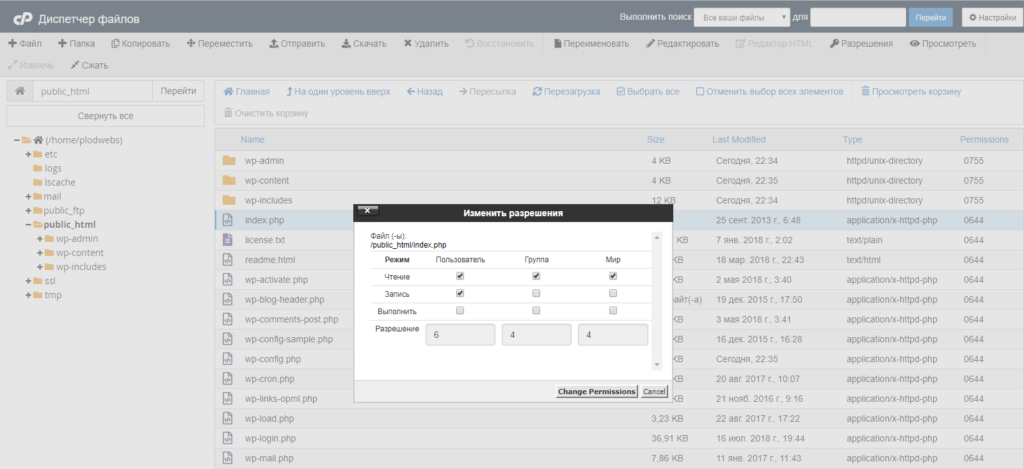Toggle Выполнить for Пользователь
This screenshot has width=1024, height=469.
click(460, 311)
